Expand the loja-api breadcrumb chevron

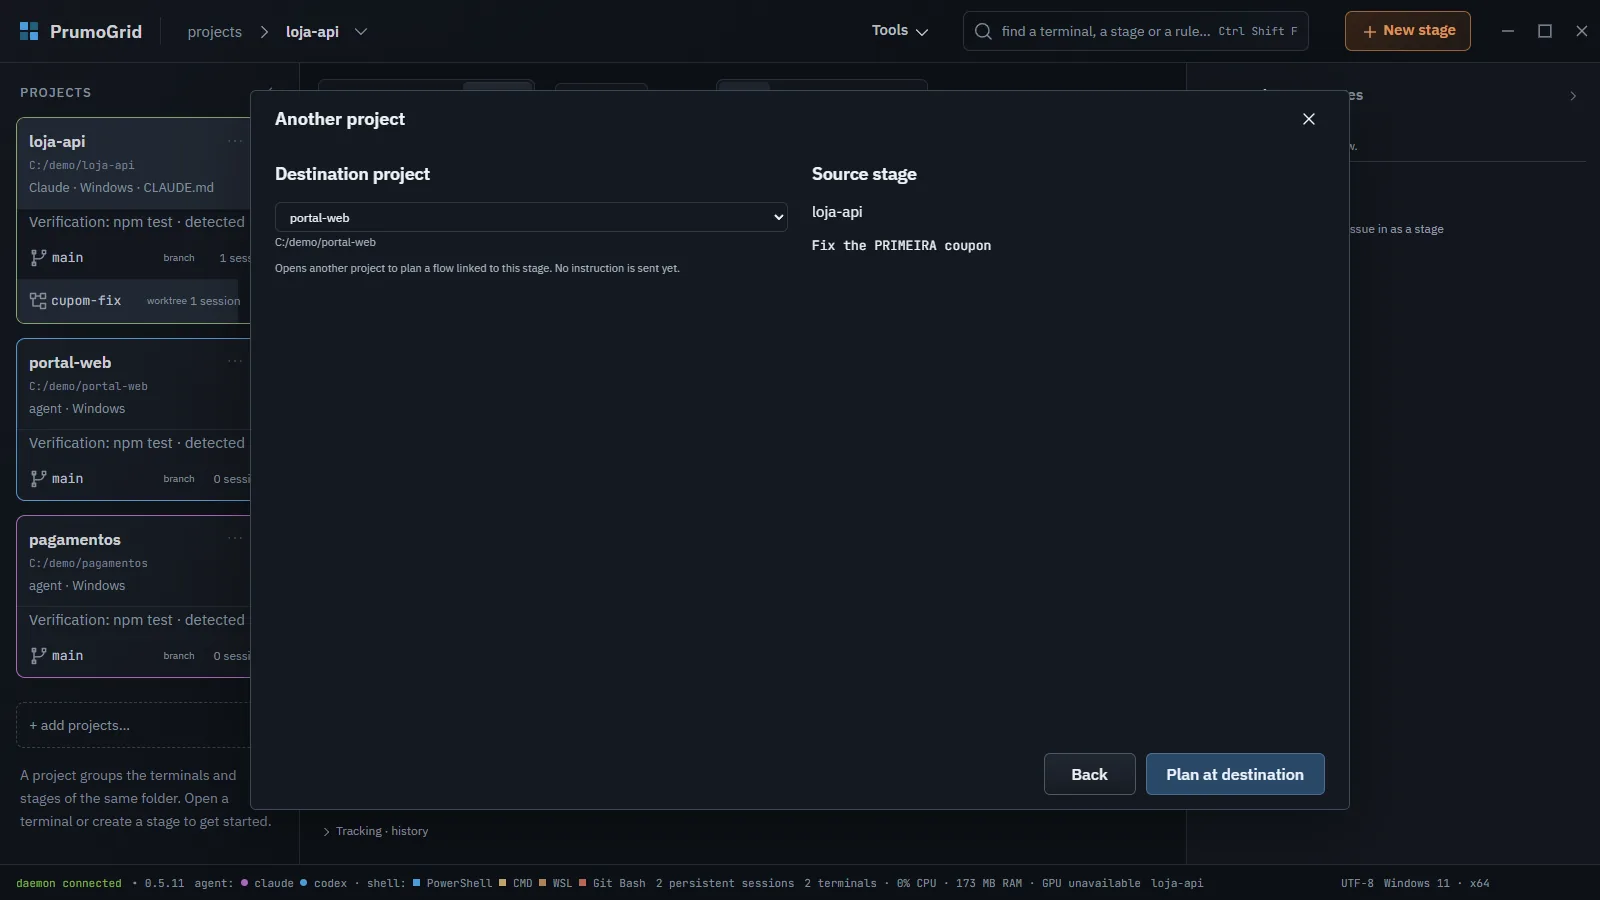(x=361, y=32)
